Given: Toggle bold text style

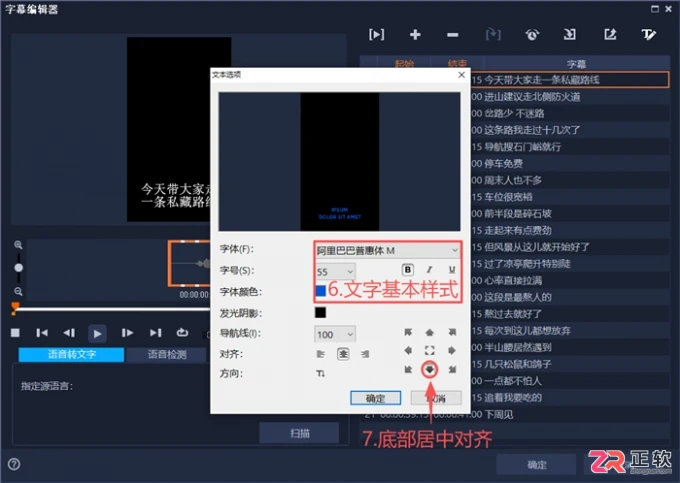Looking at the screenshot, I should pyautogui.click(x=408, y=270).
